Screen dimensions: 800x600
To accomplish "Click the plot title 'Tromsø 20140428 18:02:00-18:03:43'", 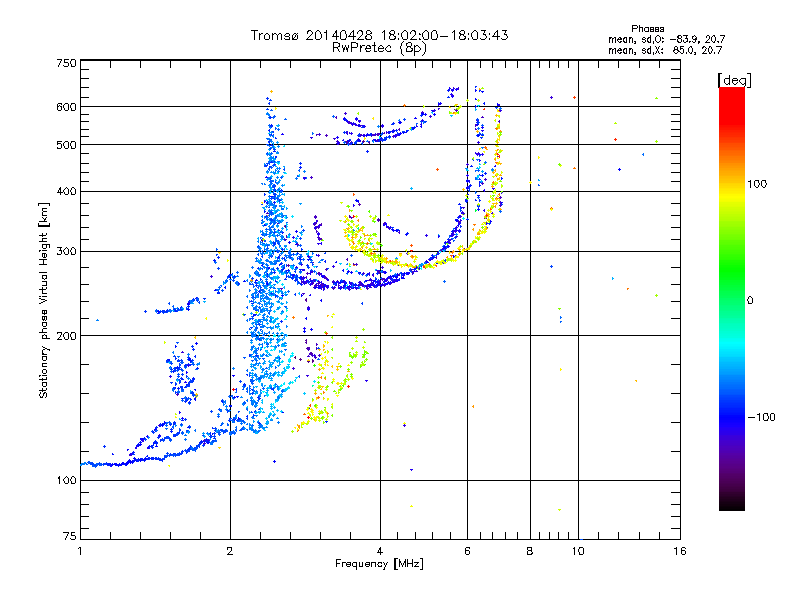I will tap(379, 35).
